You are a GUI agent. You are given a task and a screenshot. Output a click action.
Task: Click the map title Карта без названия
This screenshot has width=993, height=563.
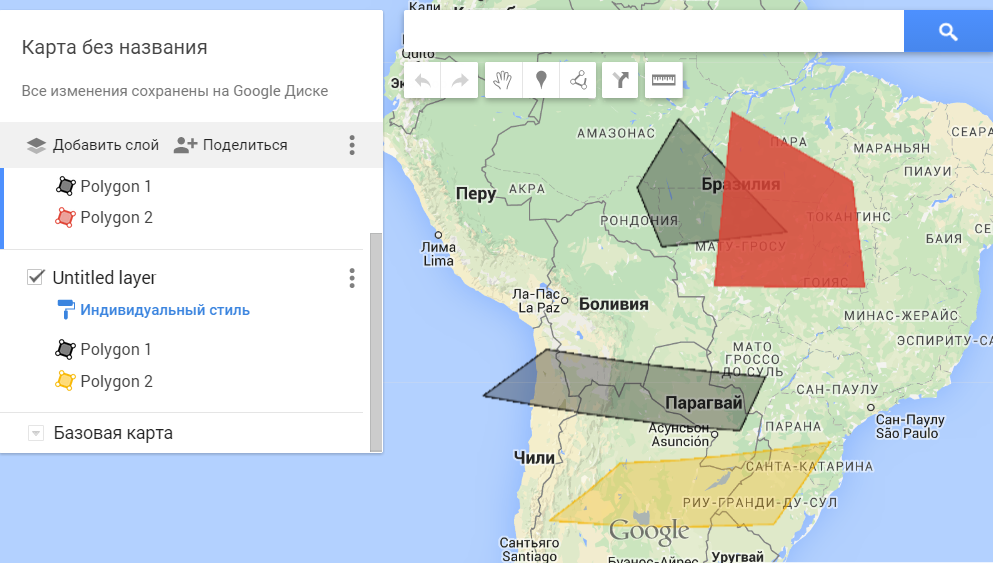tap(115, 47)
